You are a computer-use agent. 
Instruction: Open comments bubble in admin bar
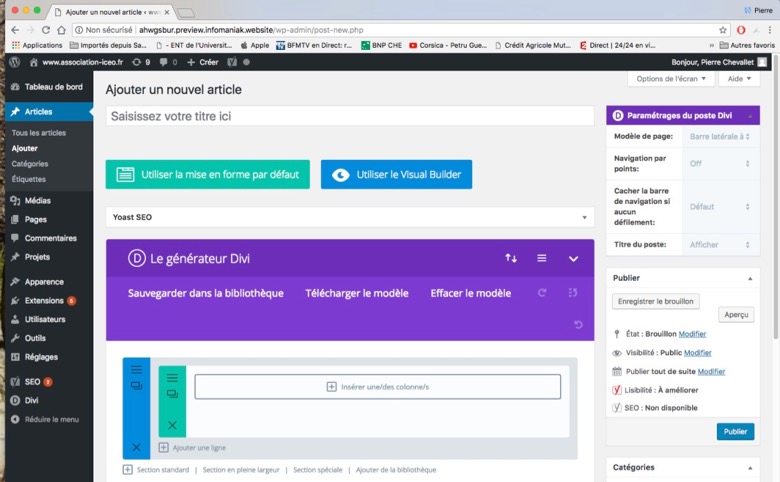tap(168, 62)
